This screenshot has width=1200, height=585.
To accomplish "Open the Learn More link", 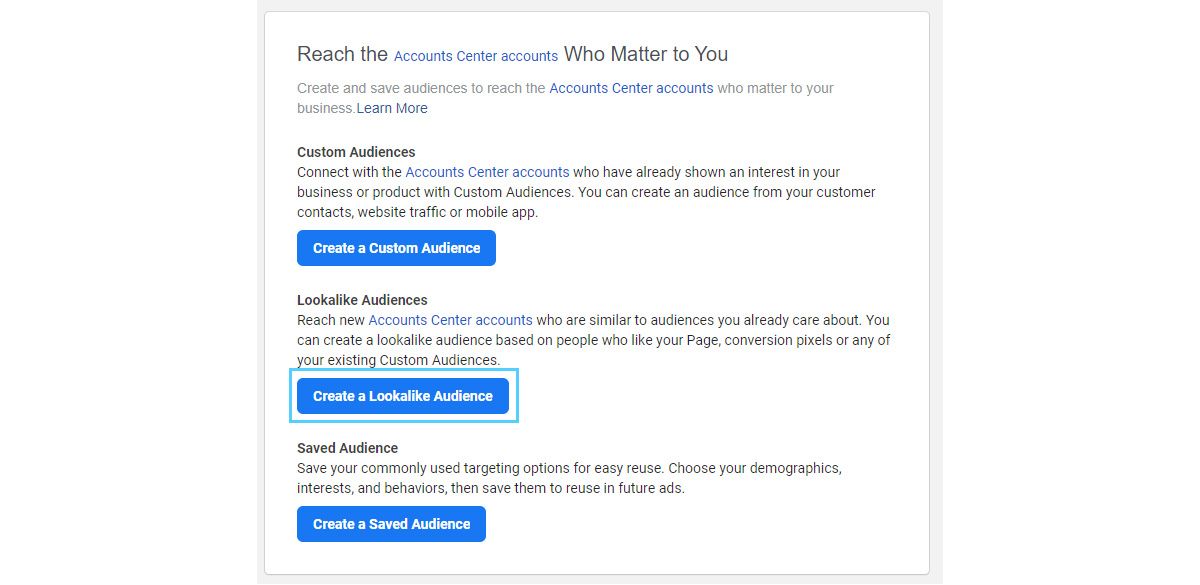I will (x=392, y=108).
